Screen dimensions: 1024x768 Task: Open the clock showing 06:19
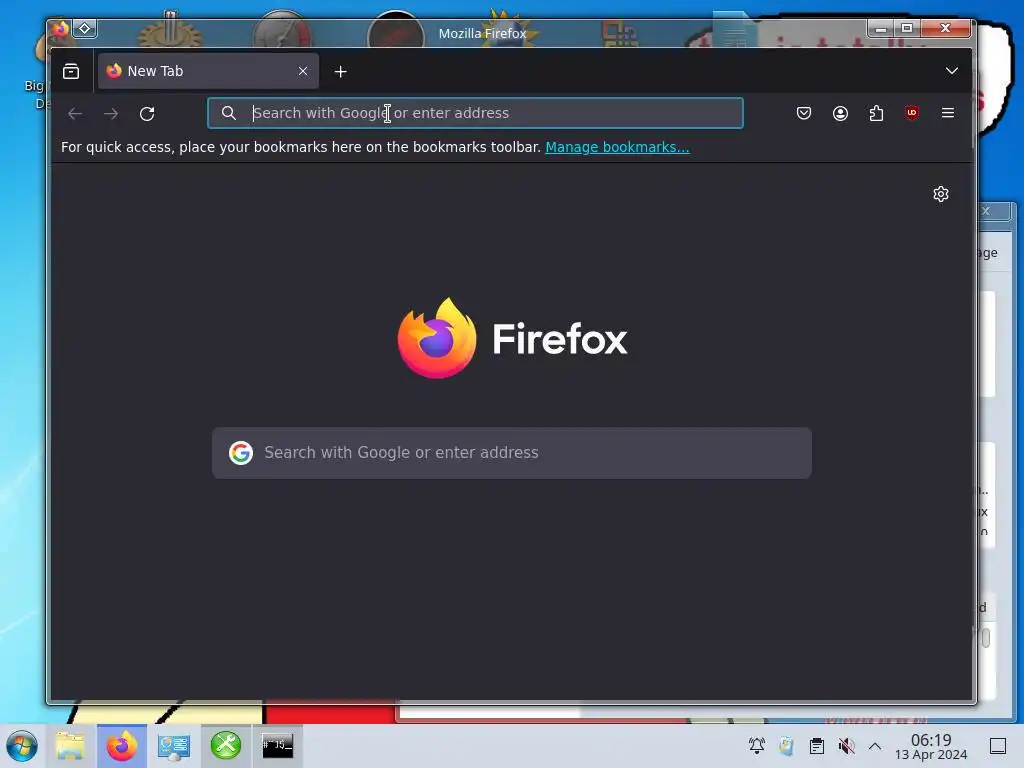coord(931,746)
